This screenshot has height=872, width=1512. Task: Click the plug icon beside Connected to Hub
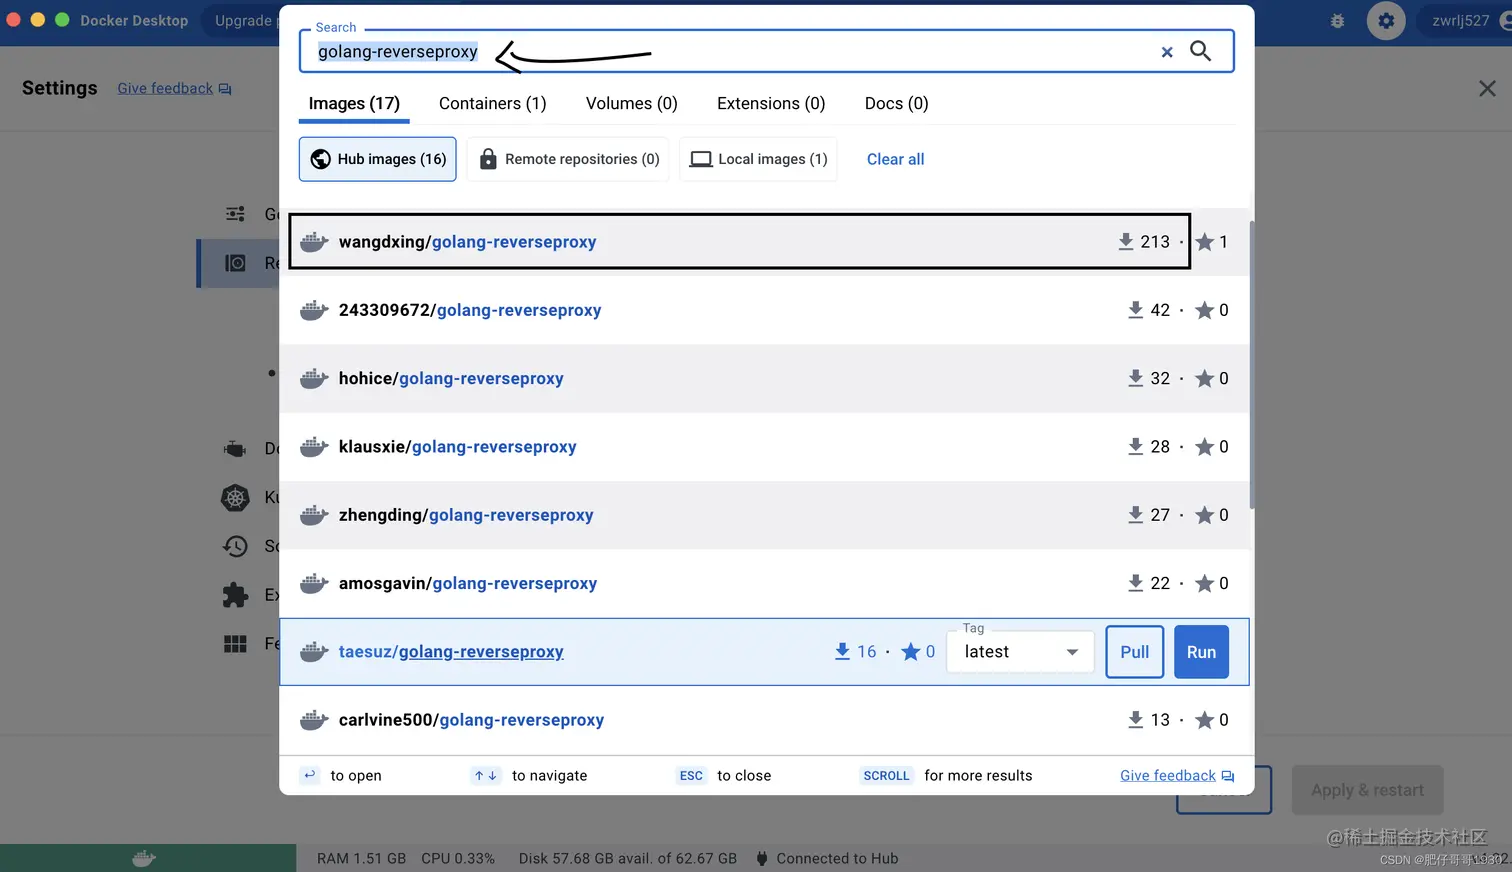click(x=762, y=858)
